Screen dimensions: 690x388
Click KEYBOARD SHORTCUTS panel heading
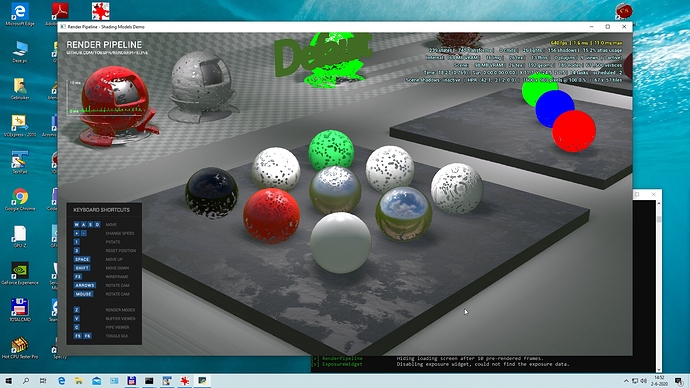(x=101, y=210)
